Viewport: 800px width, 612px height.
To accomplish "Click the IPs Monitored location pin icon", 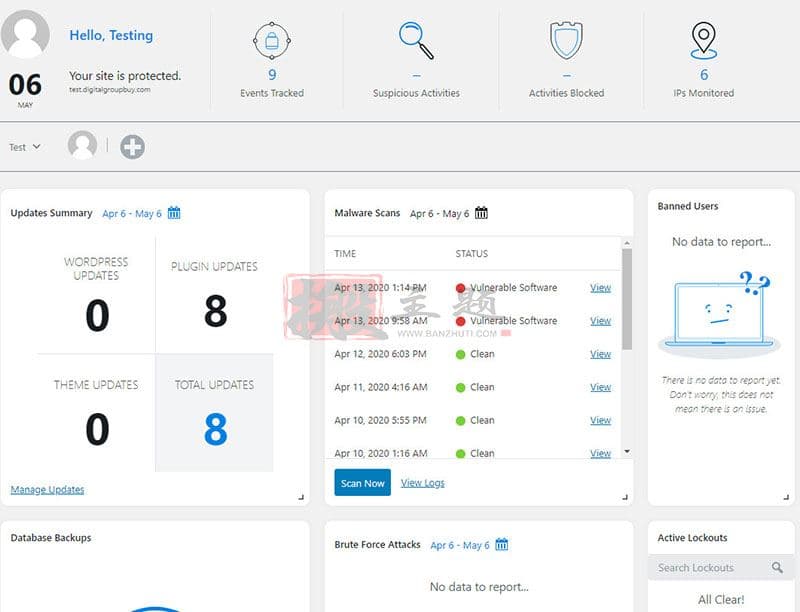I will [704, 40].
